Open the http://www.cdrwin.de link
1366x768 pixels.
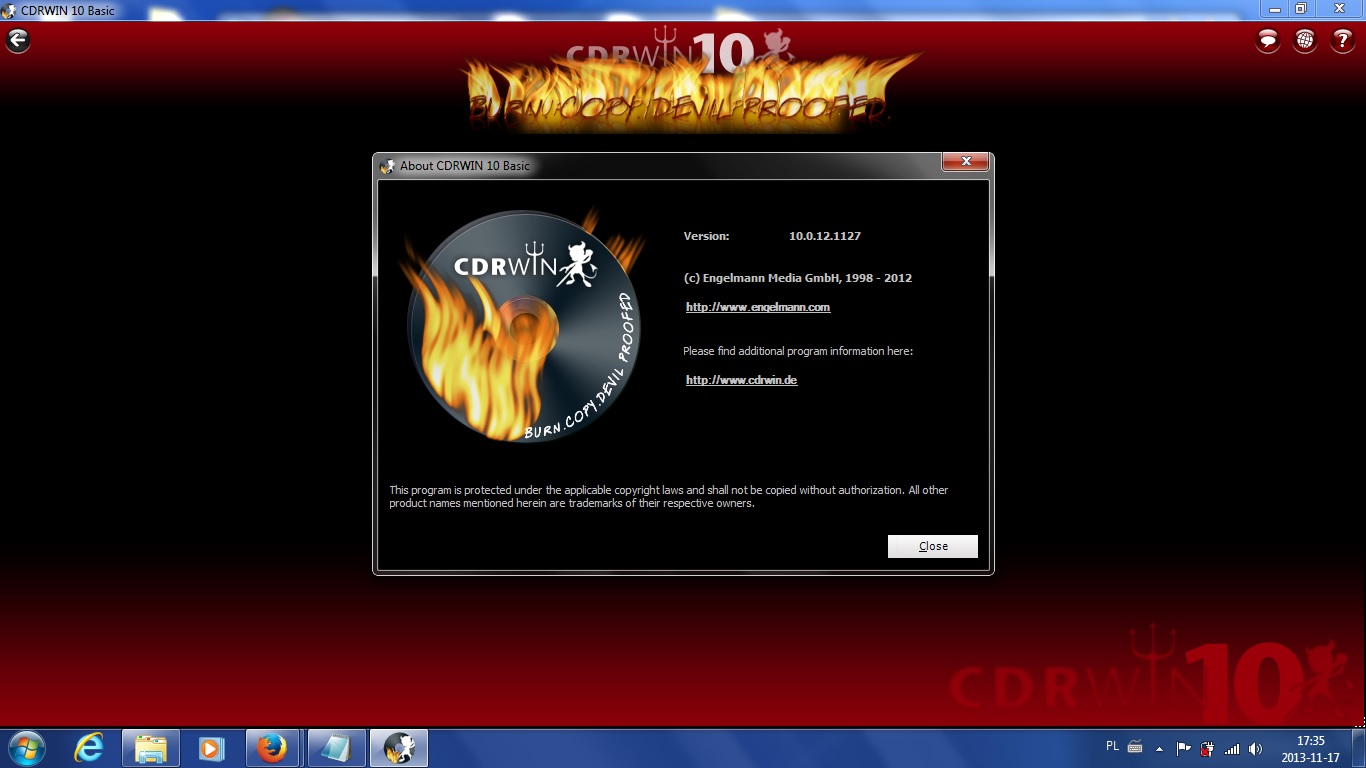point(741,380)
